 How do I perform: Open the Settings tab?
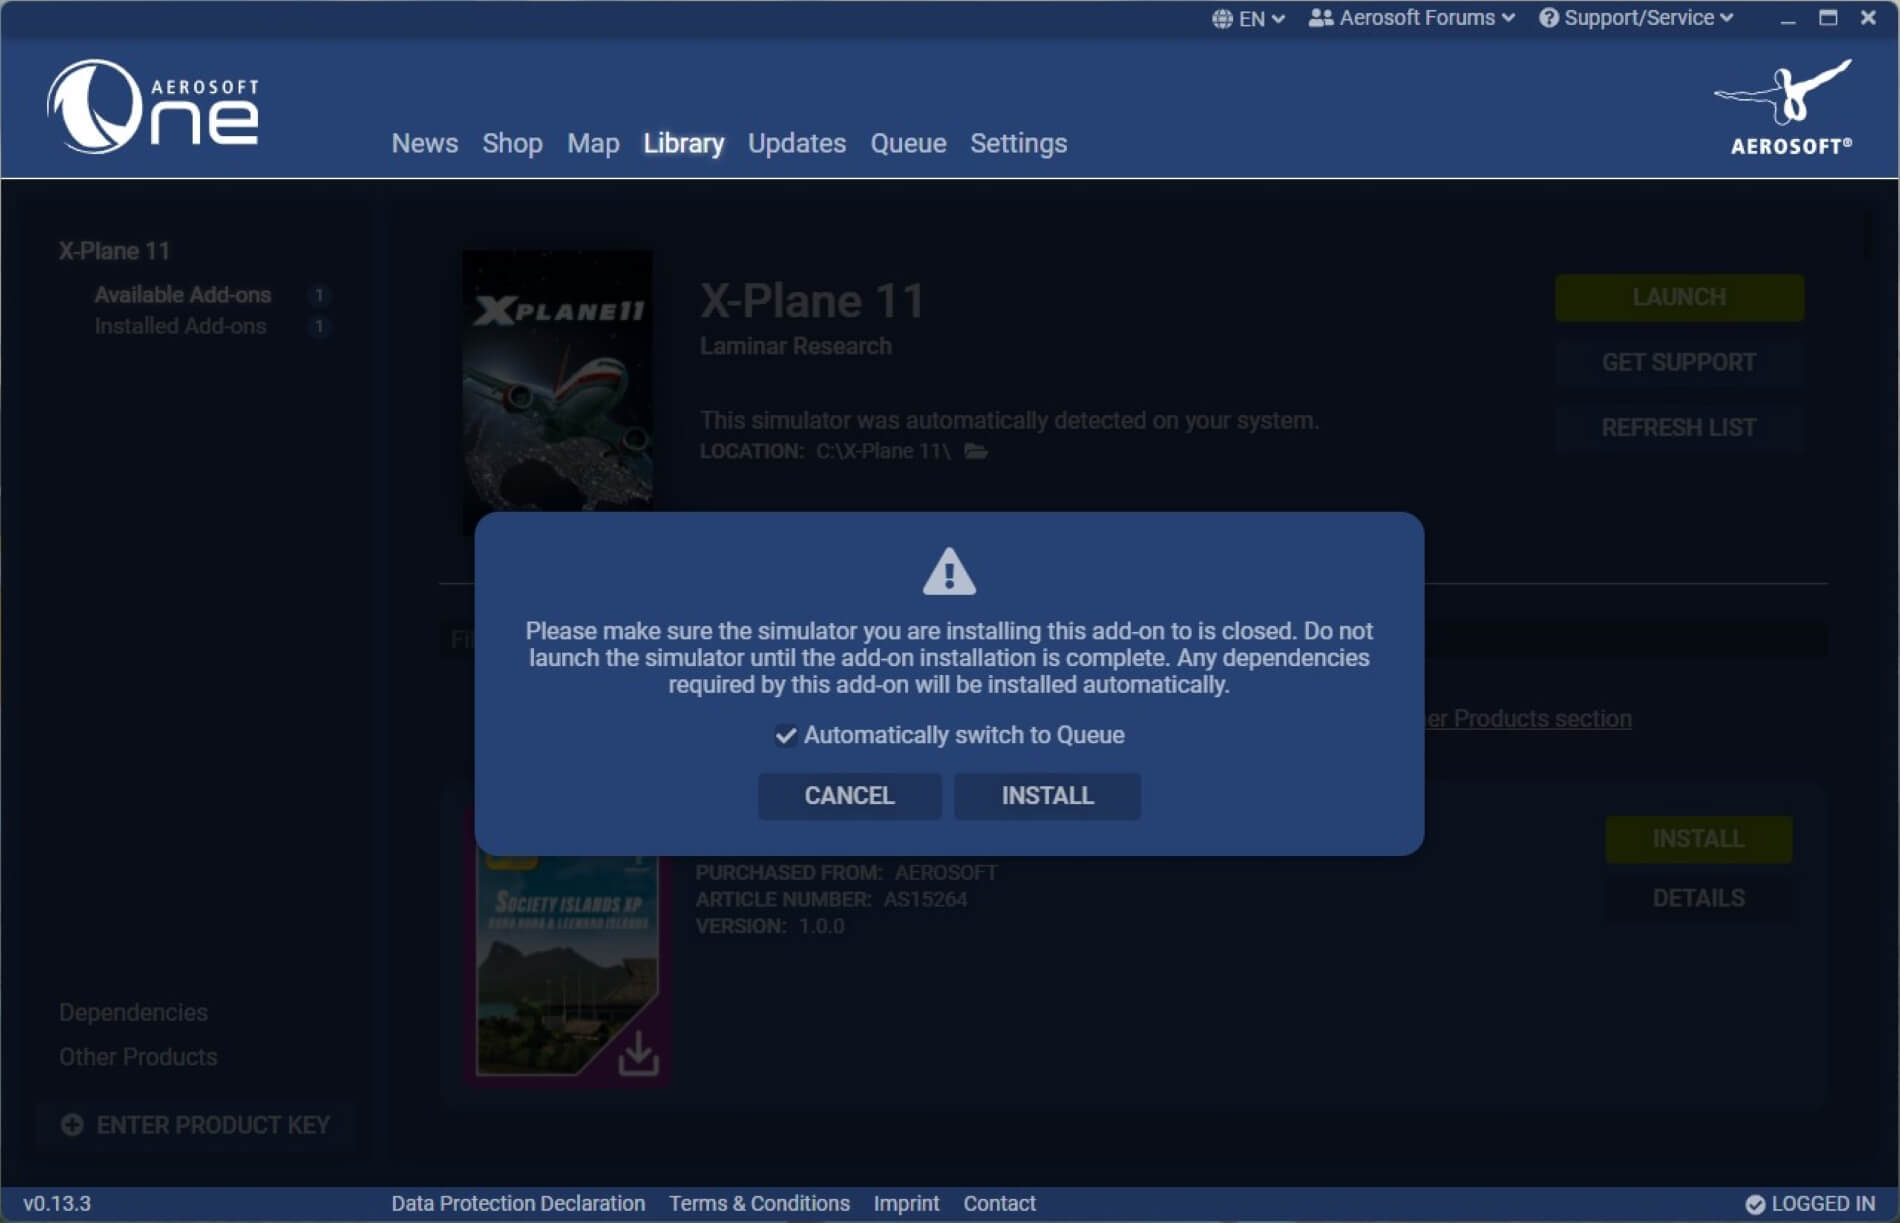(1018, 143)
